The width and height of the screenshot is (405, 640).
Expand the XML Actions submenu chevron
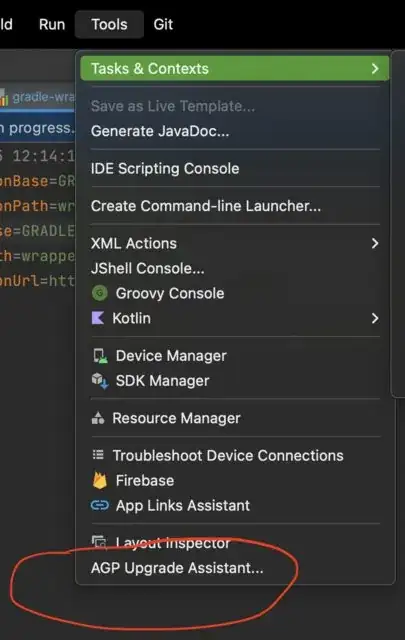(375, 243)
